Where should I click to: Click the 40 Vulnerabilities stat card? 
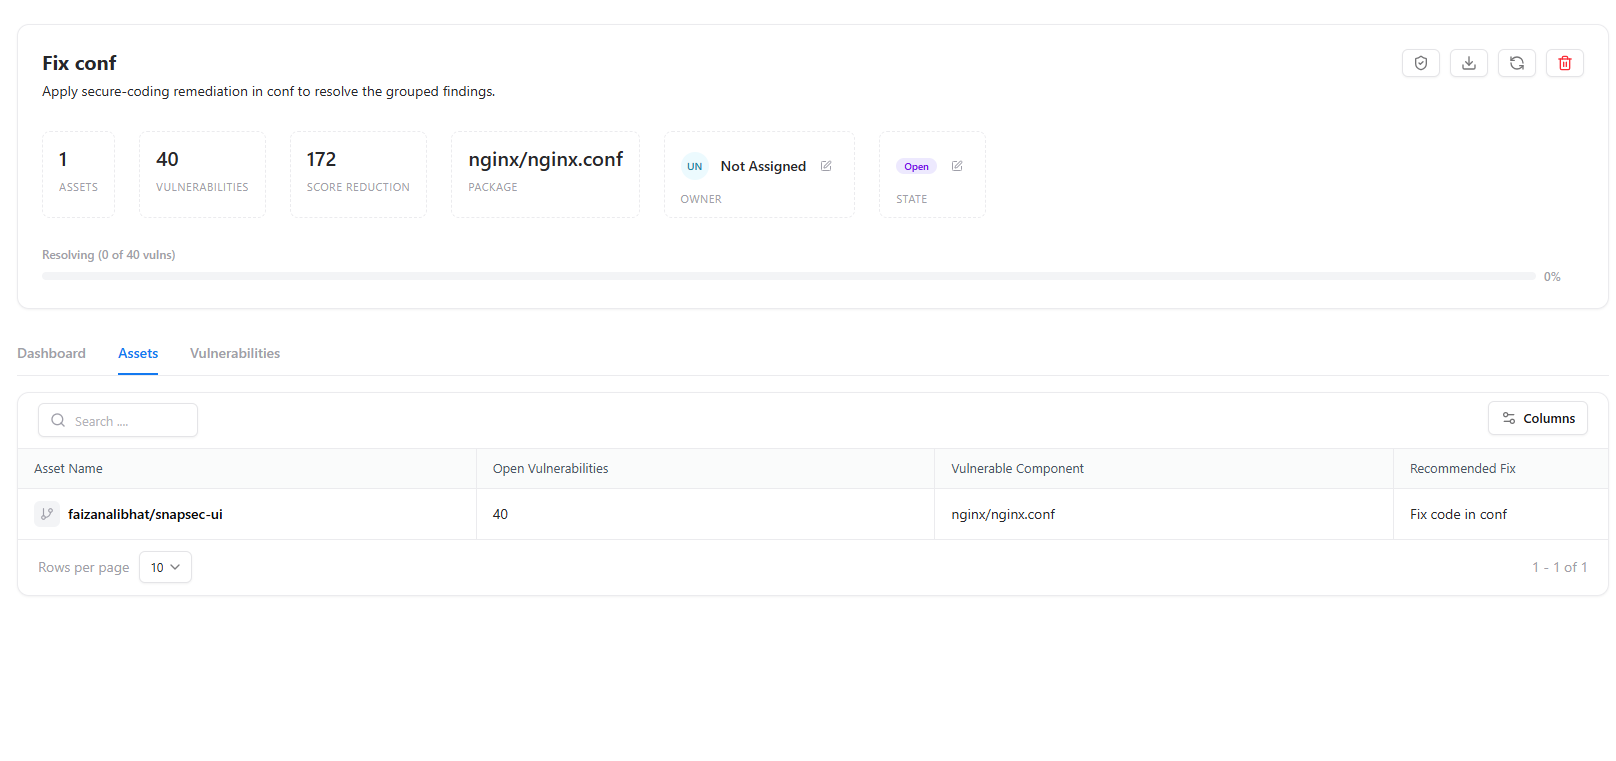202,174
